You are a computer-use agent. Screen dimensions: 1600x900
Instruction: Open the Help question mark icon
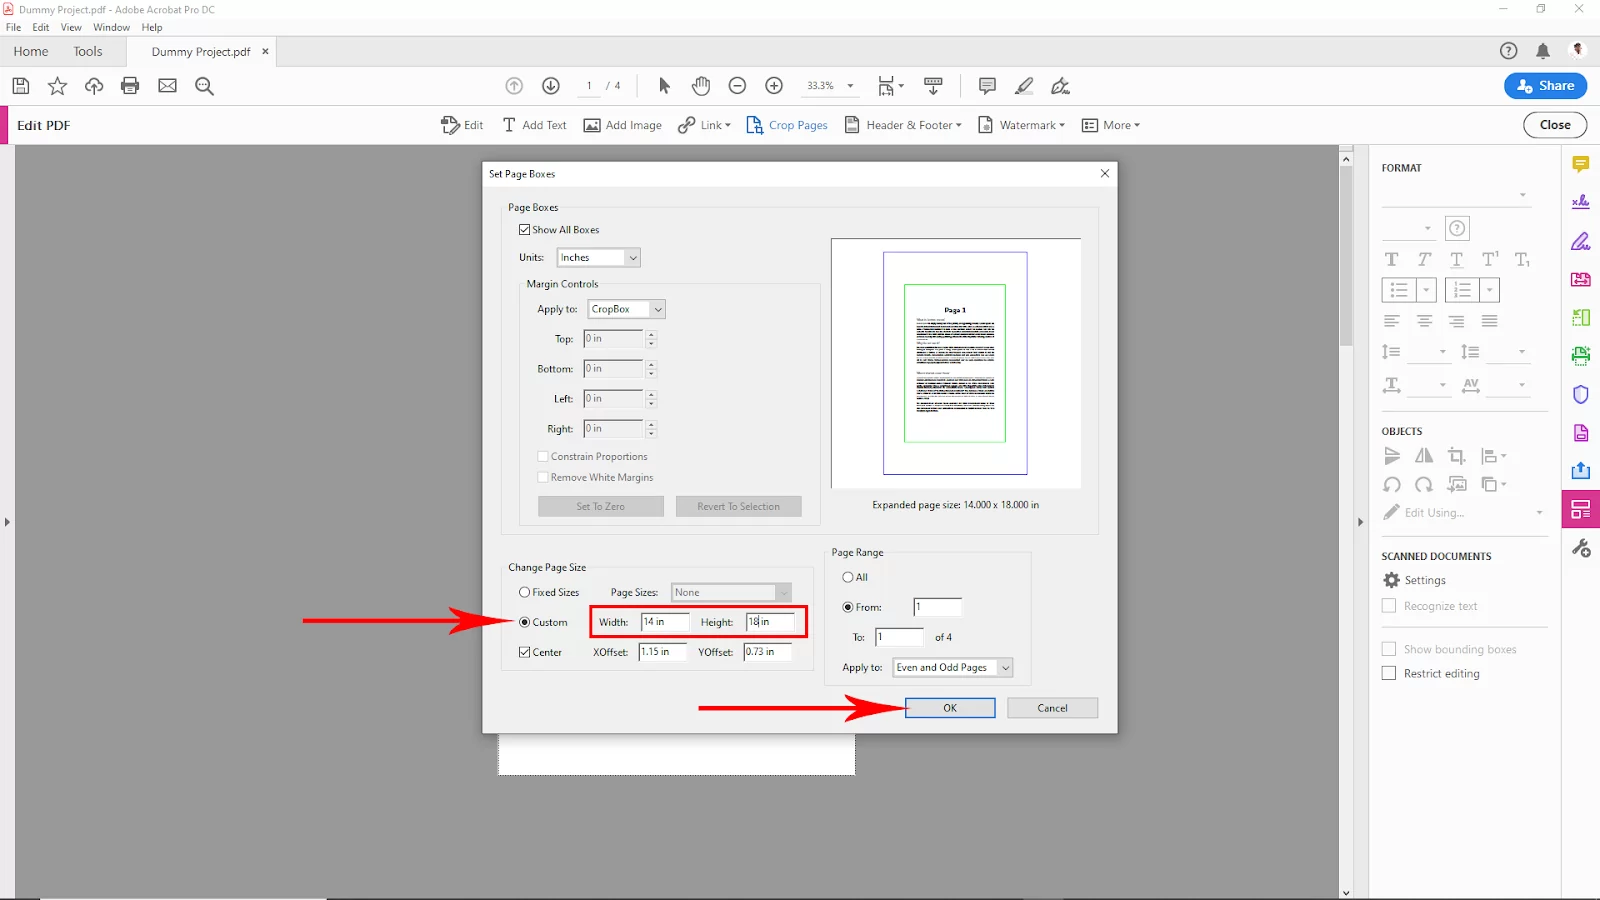[1508, 51]
